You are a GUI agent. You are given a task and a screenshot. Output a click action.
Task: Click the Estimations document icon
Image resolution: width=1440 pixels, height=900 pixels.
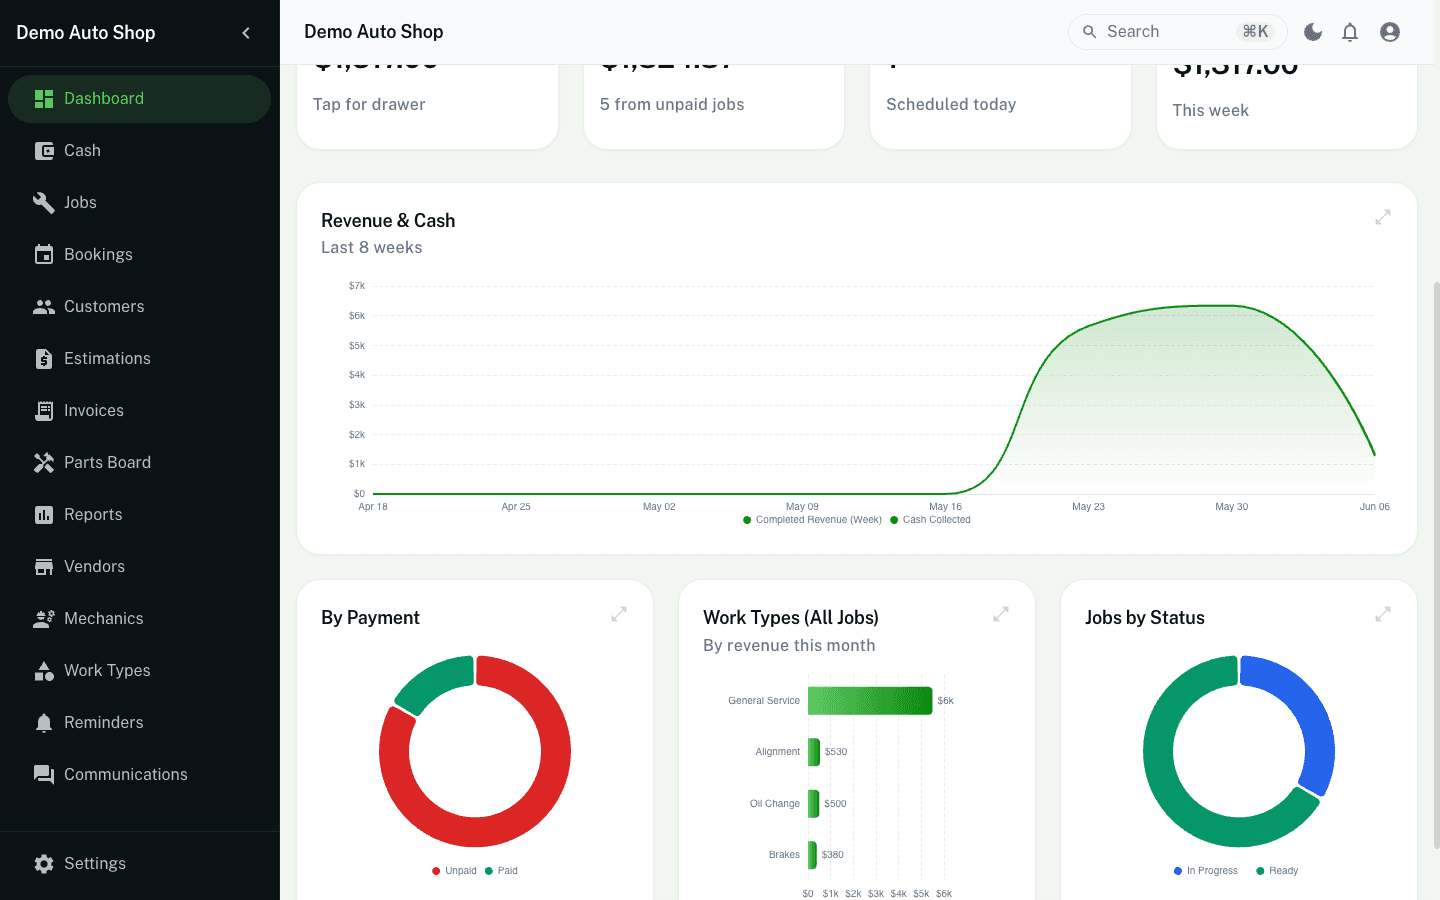tap(44, 358)
